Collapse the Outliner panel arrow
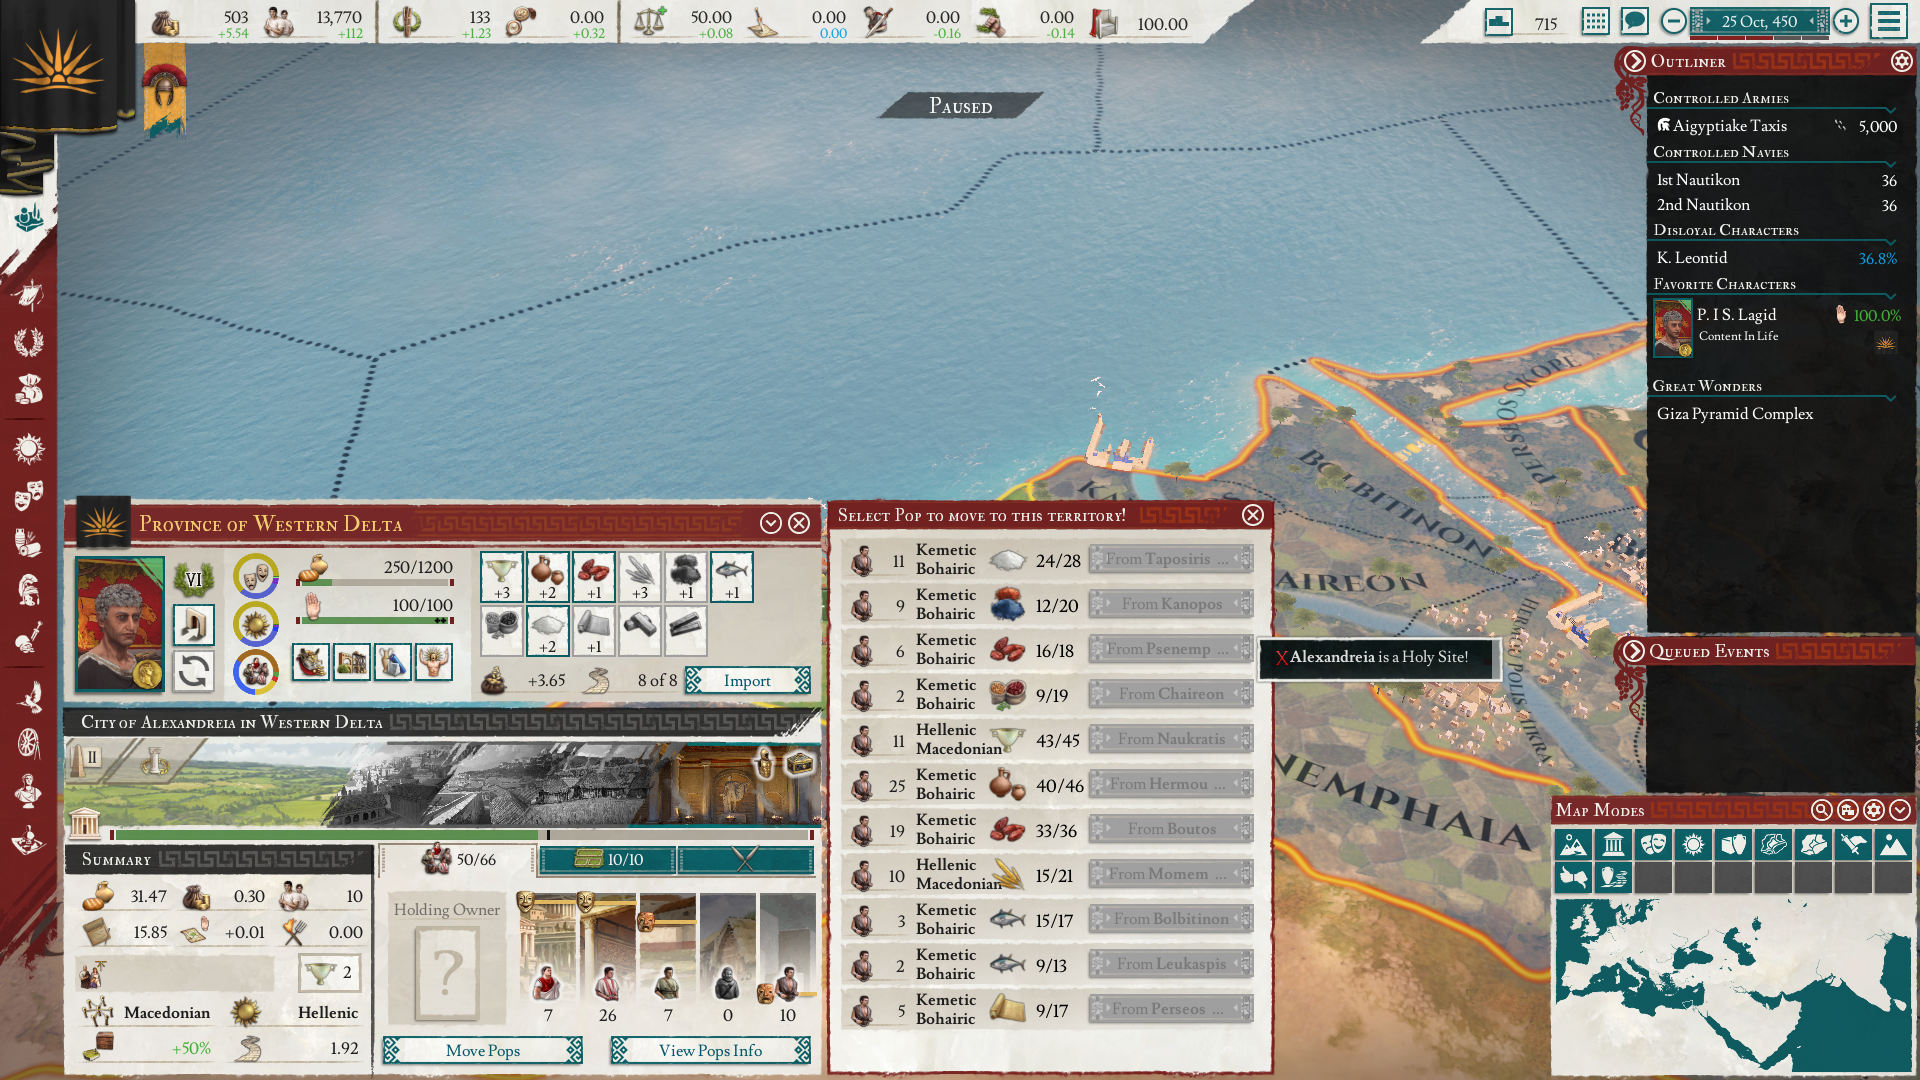The height and width of the screenshot is (1080, 1920). tap(1634, 61)
